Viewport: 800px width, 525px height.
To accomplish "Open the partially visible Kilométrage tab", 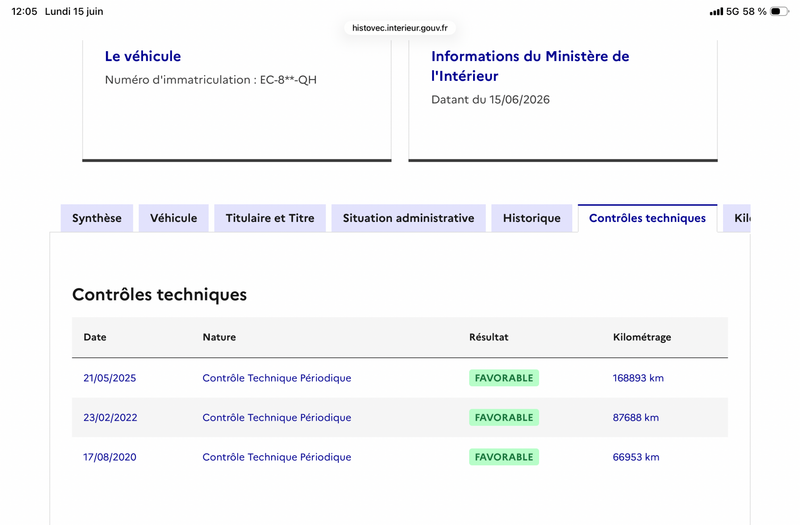I will (x=737, y=218).
